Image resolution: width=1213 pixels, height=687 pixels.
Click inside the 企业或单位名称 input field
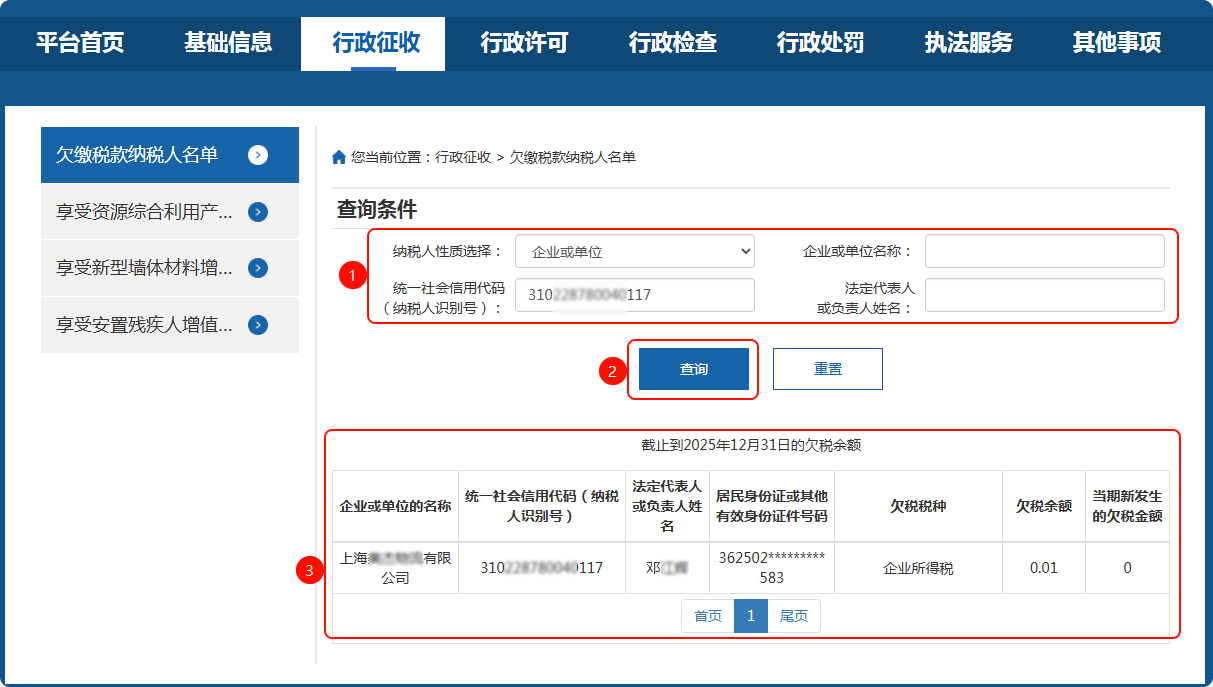point(1044,251)
